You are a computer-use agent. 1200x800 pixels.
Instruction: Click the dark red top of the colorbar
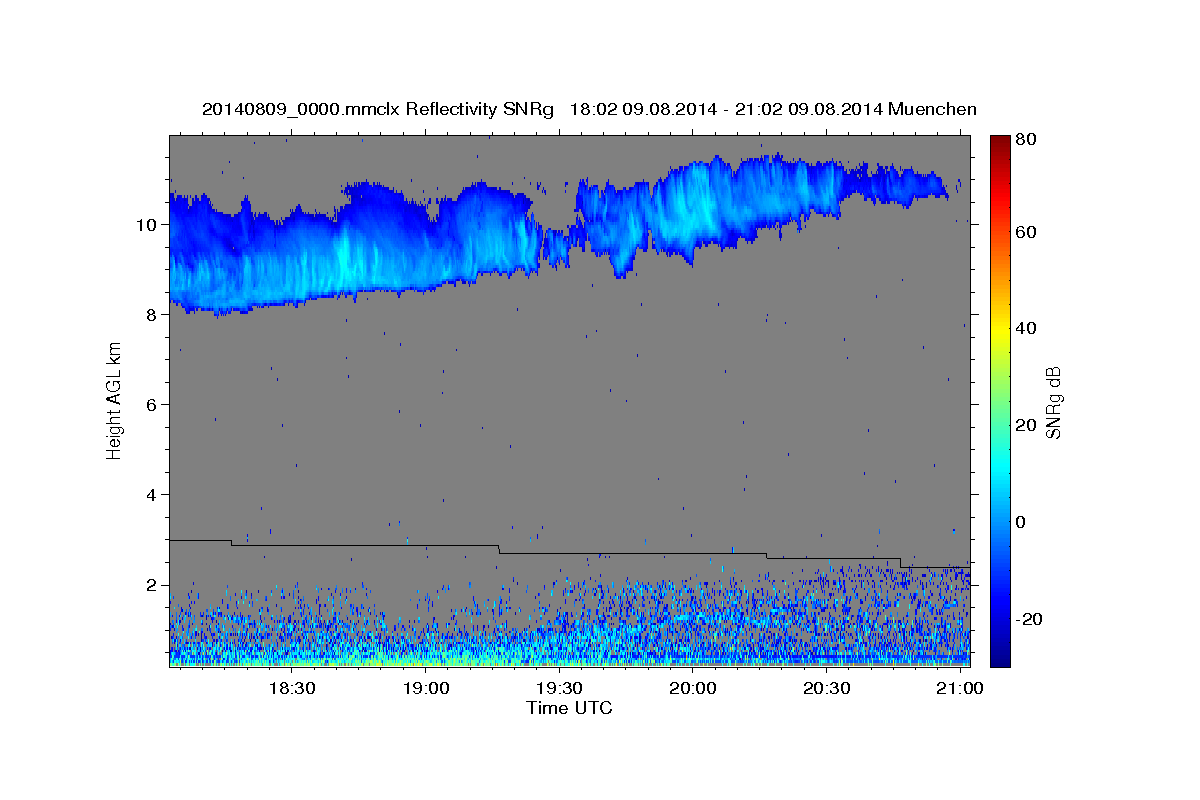1000,142
